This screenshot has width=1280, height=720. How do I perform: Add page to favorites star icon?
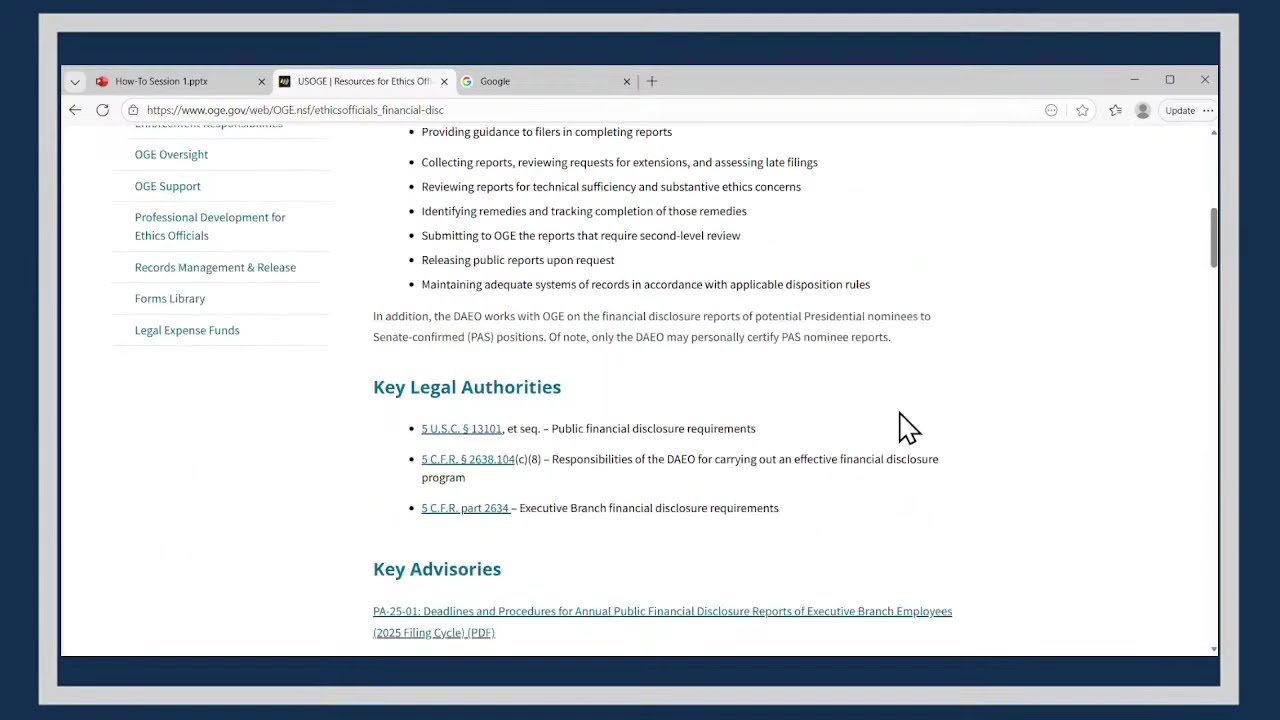click(x=1082, y=110)
